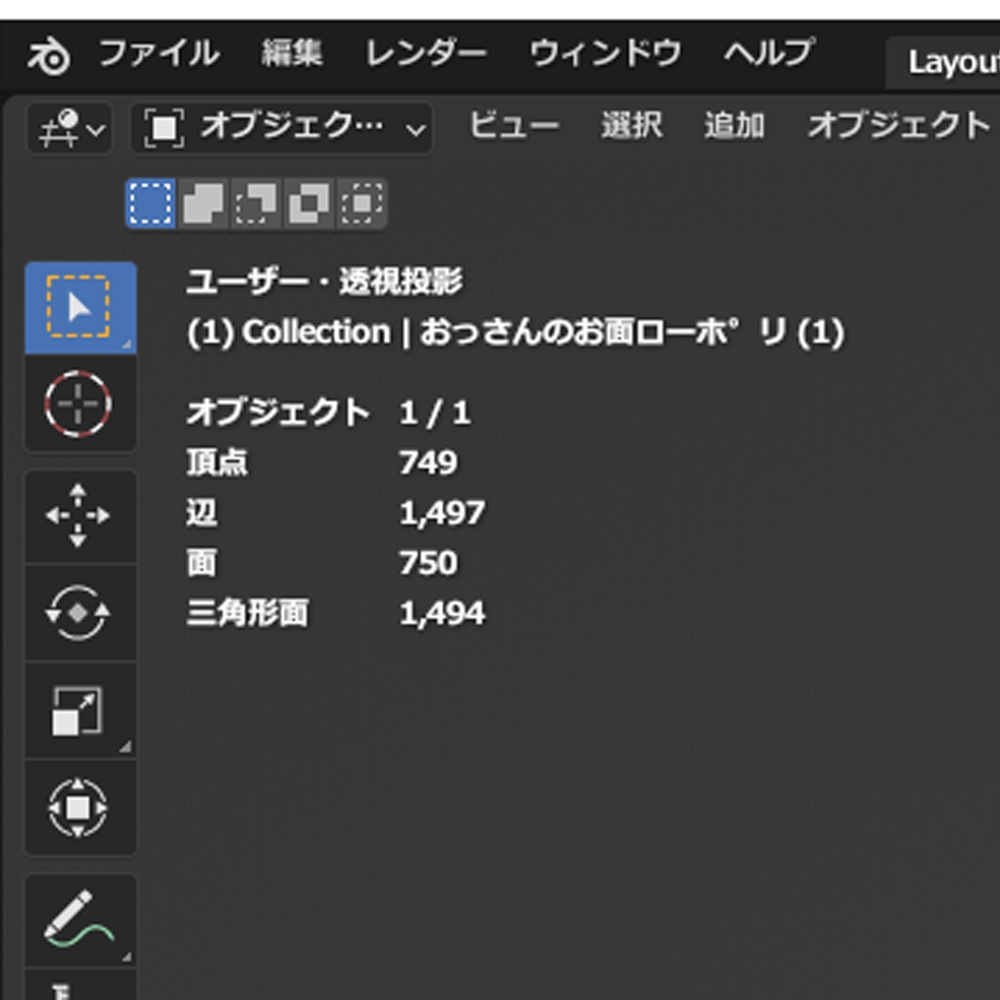The height and width of the screenshot is (1000, 1000).
Task: Expand the Box Select tool options corner
Action: click(127, 343)
